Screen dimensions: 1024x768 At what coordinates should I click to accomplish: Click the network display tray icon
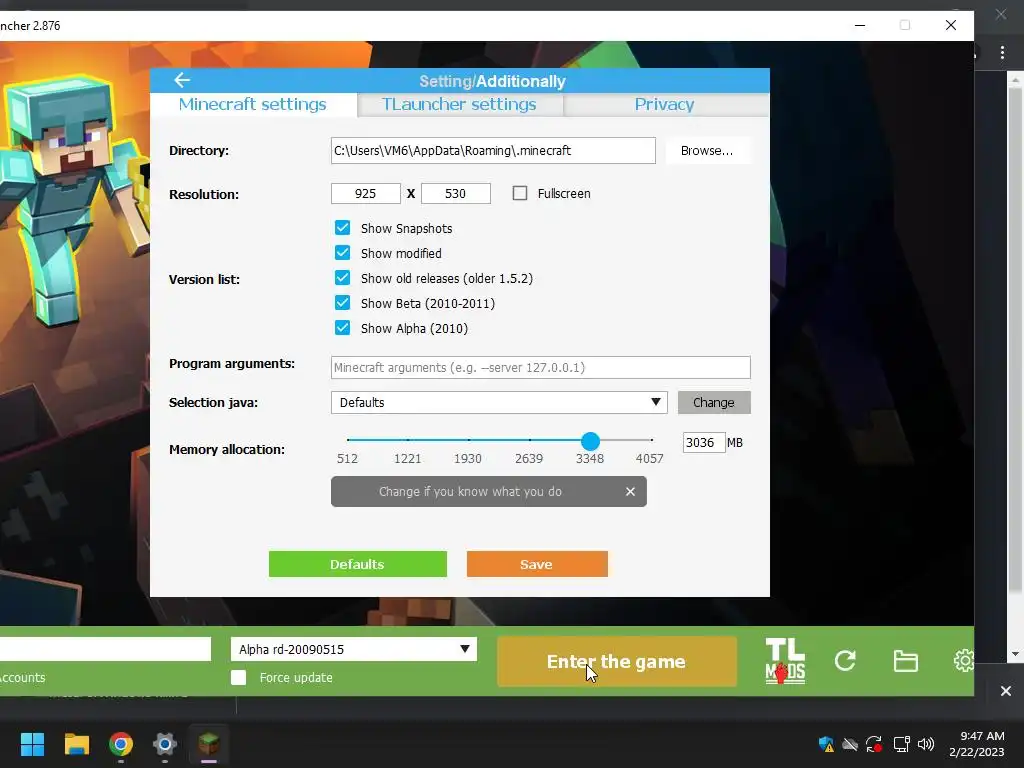(902, 744)
